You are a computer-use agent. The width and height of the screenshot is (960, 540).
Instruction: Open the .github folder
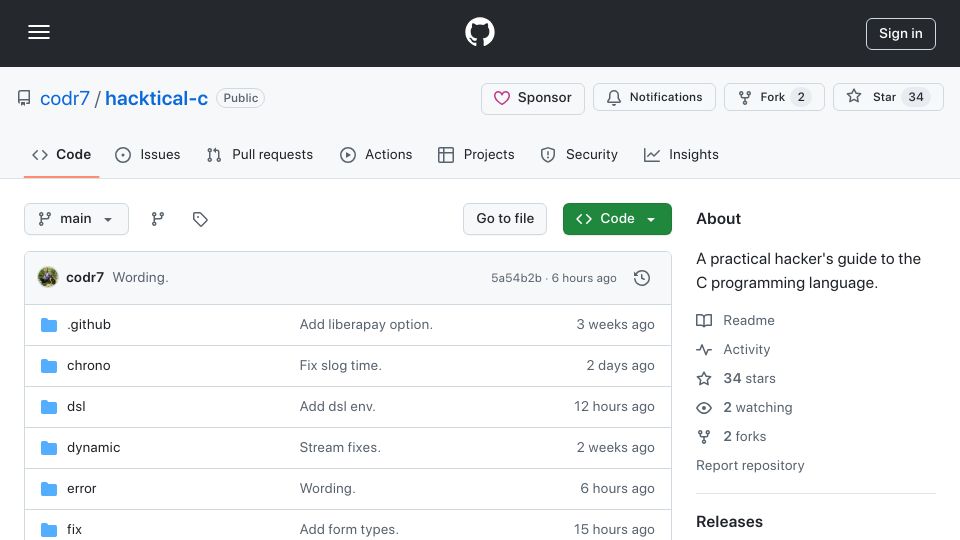(x=89, y=324)
